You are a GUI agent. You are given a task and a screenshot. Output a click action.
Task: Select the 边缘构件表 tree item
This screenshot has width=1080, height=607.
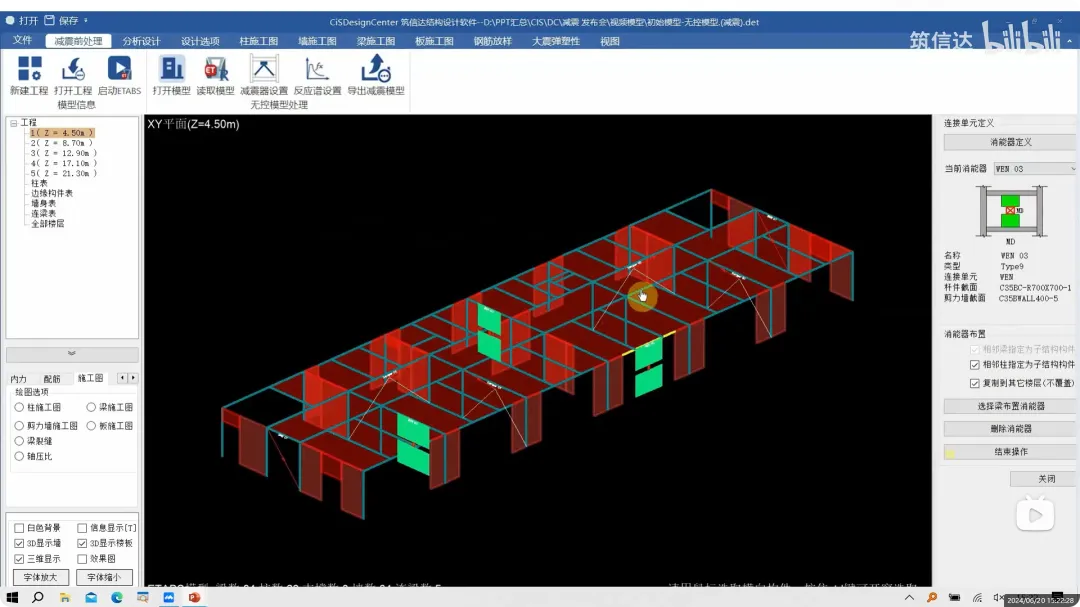pos(51,194)
